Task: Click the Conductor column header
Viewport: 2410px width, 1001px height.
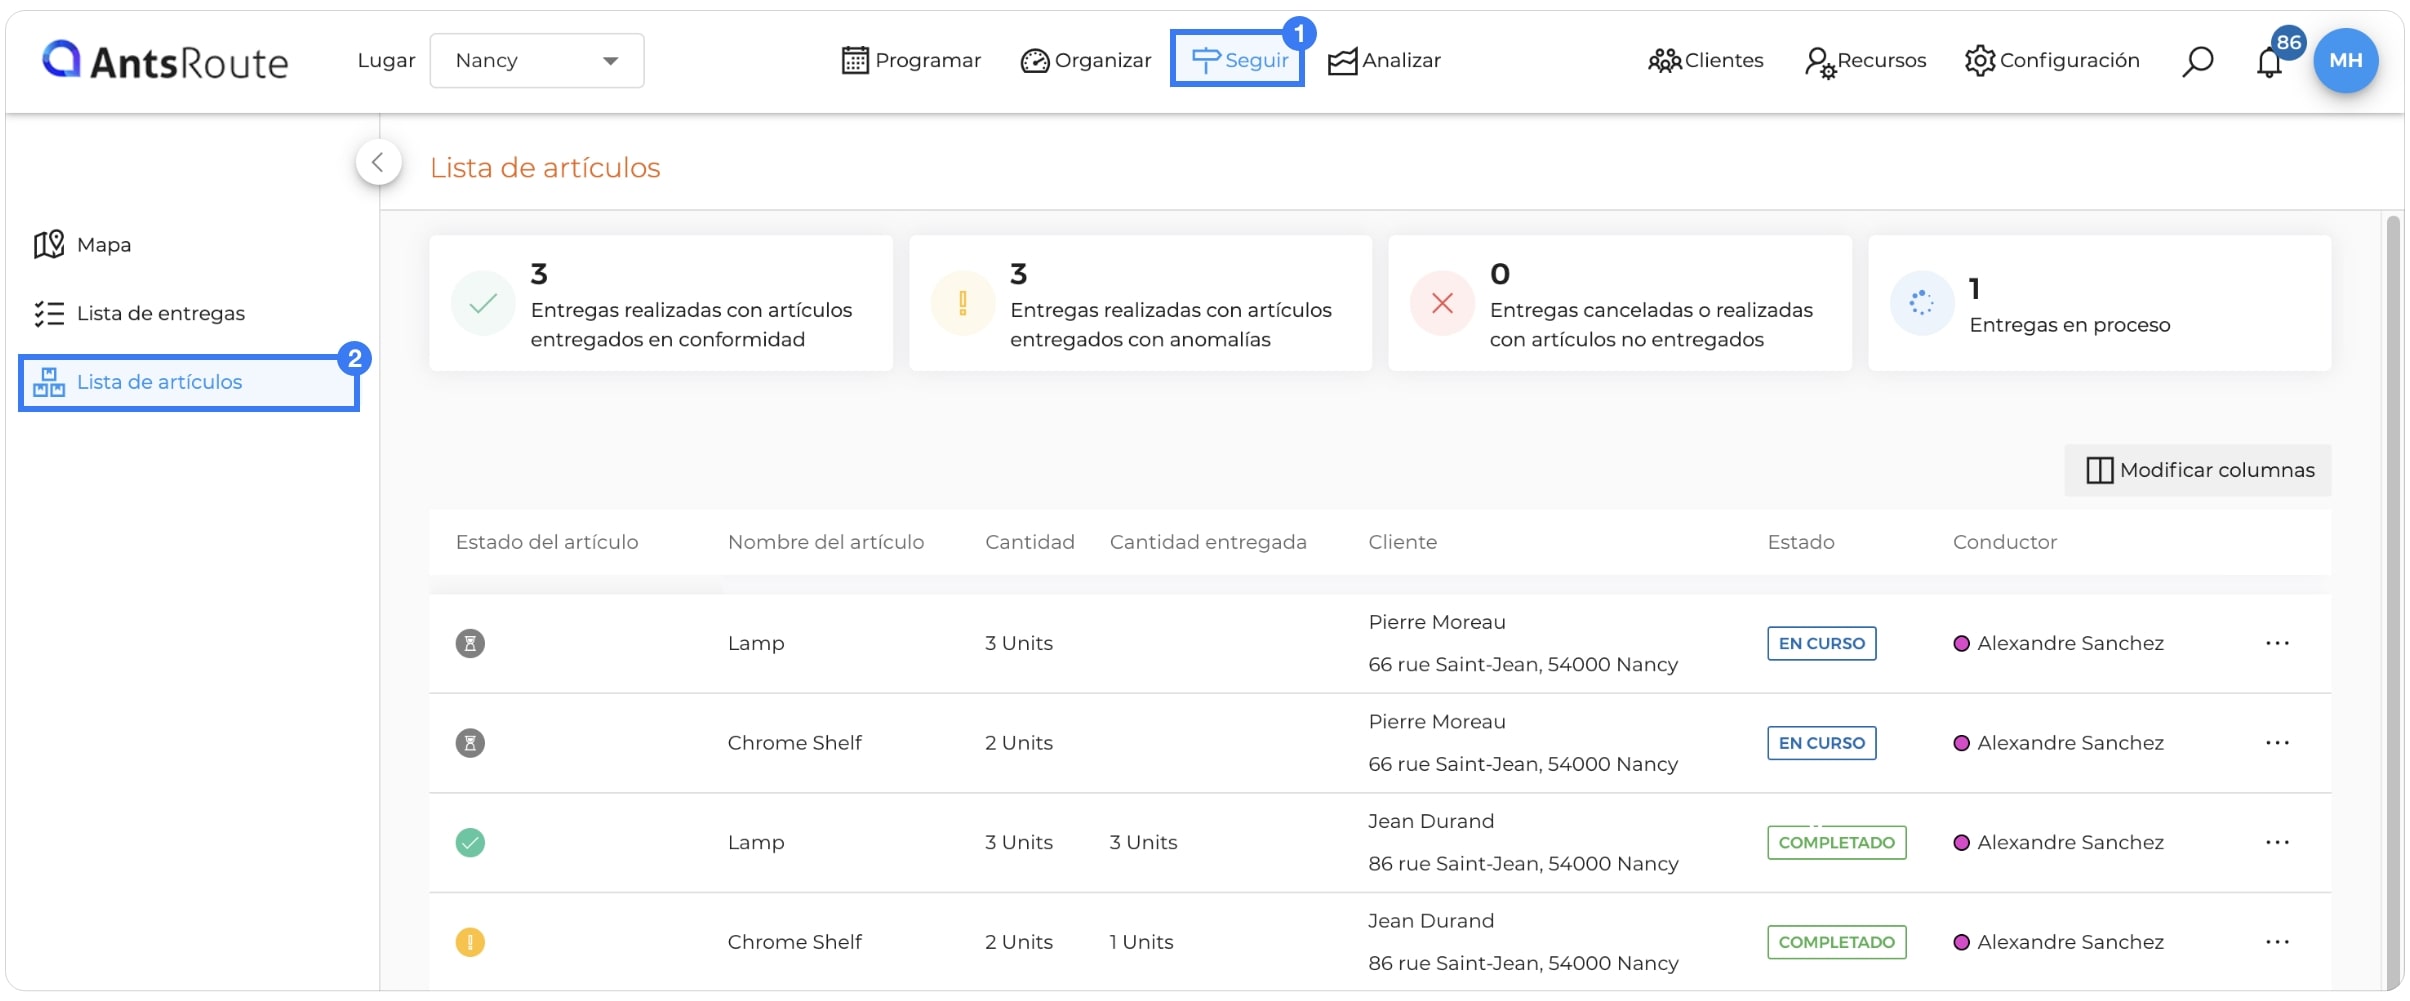Action: tap(2005, 542)
